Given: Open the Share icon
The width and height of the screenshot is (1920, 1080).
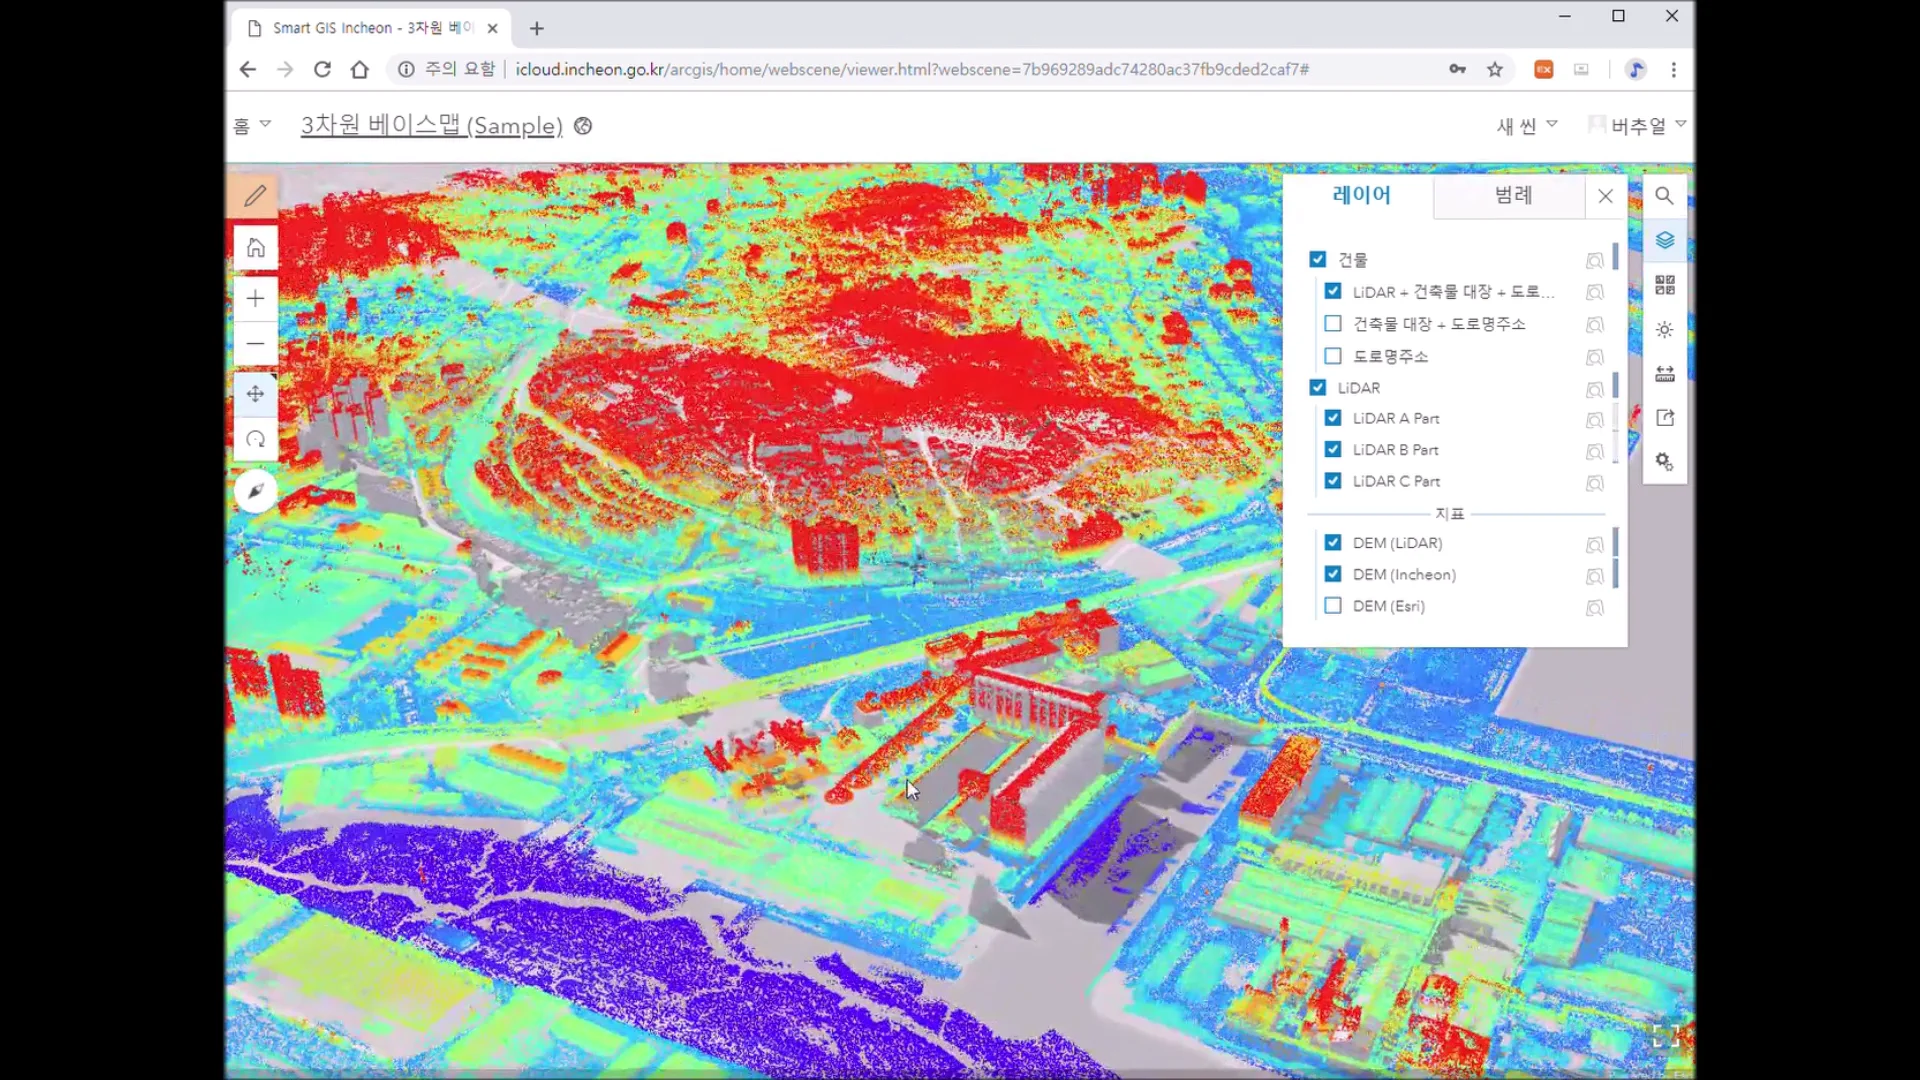Looking at the screenshot, I should [1664, 417].
